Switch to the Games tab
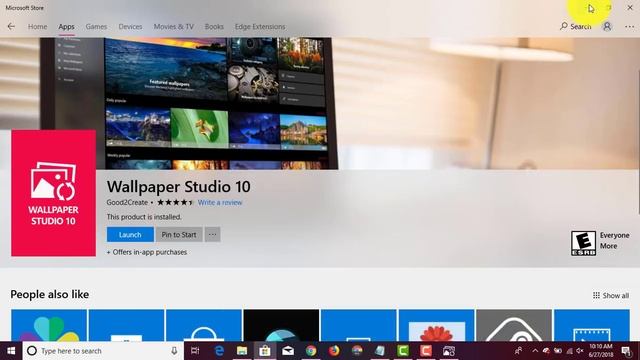This screenshot has width=640, height=360. tap(96, 27)
